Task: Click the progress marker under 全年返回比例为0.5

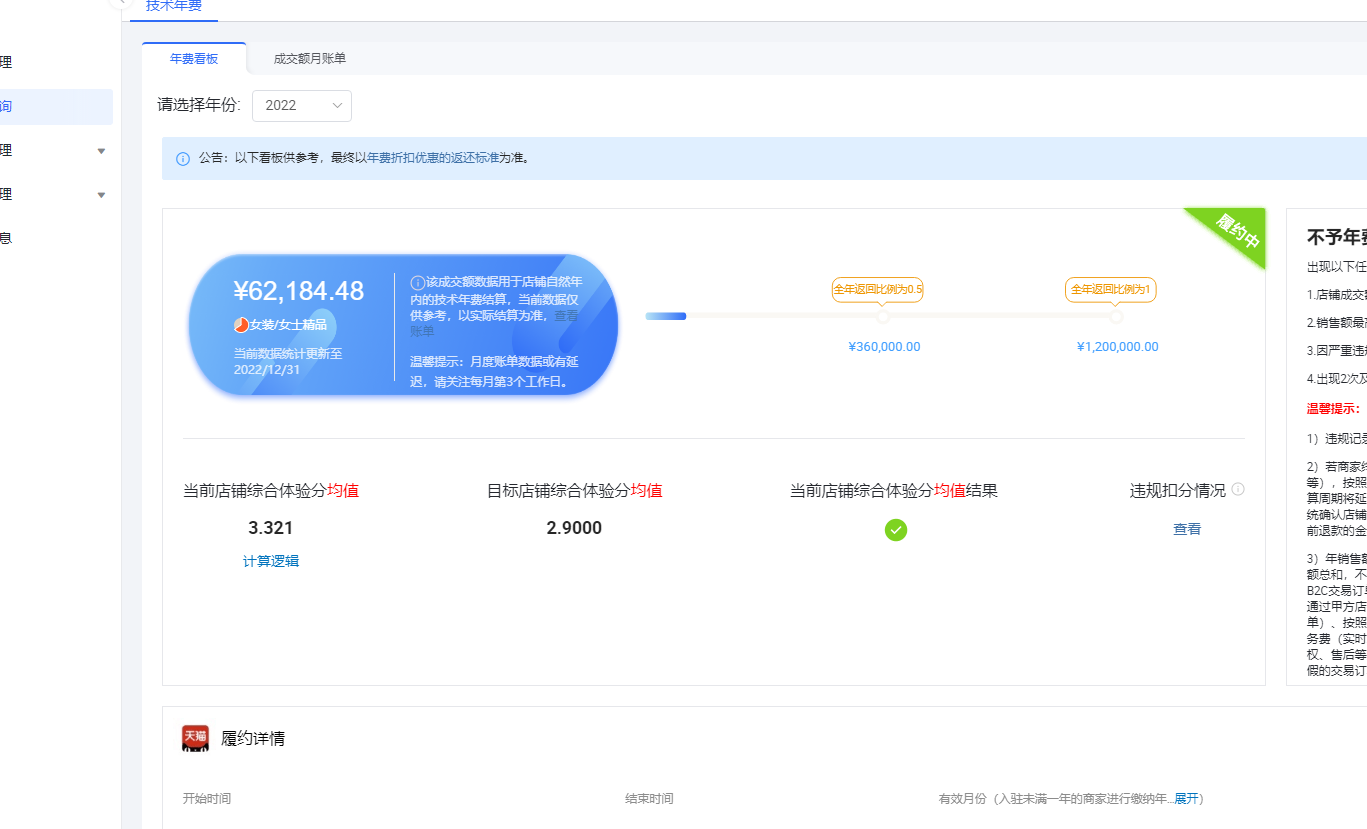Action: (x=883, y=317)
